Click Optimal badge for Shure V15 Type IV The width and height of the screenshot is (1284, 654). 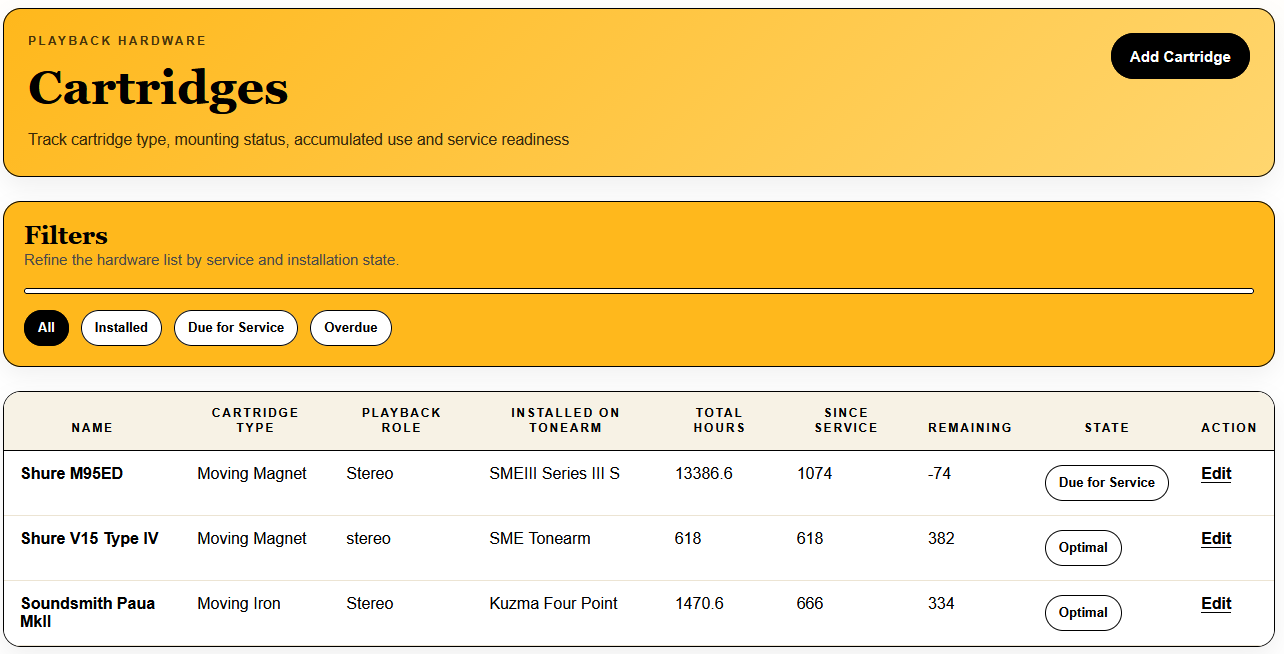pos(1083,547)
